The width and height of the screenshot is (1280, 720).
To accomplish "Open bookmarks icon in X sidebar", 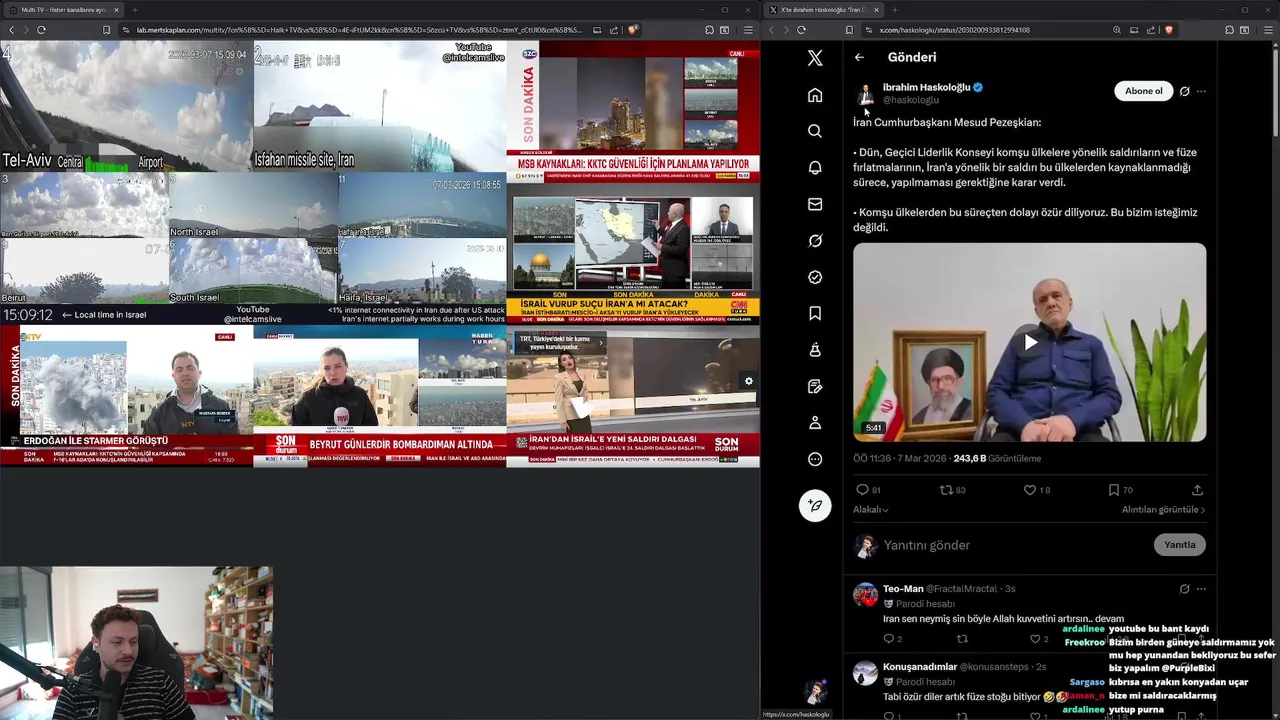I will point(815,314).
